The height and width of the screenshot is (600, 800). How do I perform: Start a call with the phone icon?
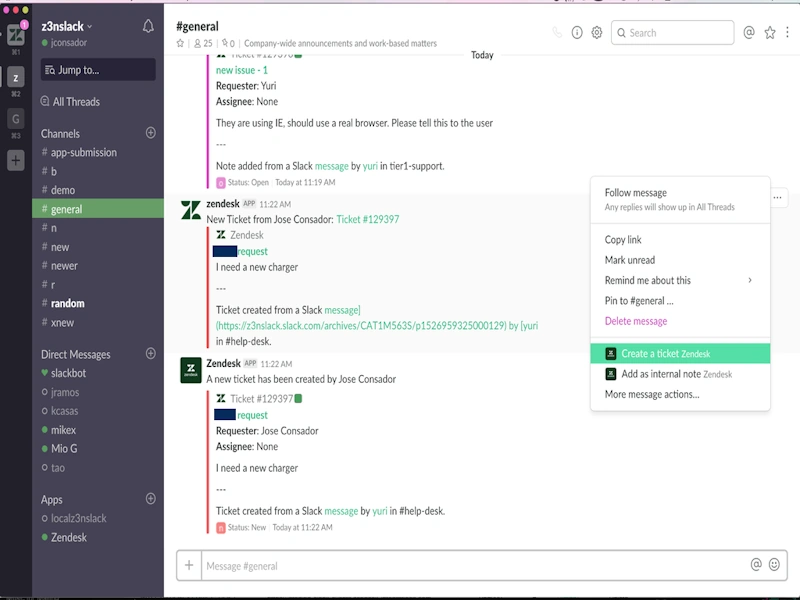click(x=557, y=33)
